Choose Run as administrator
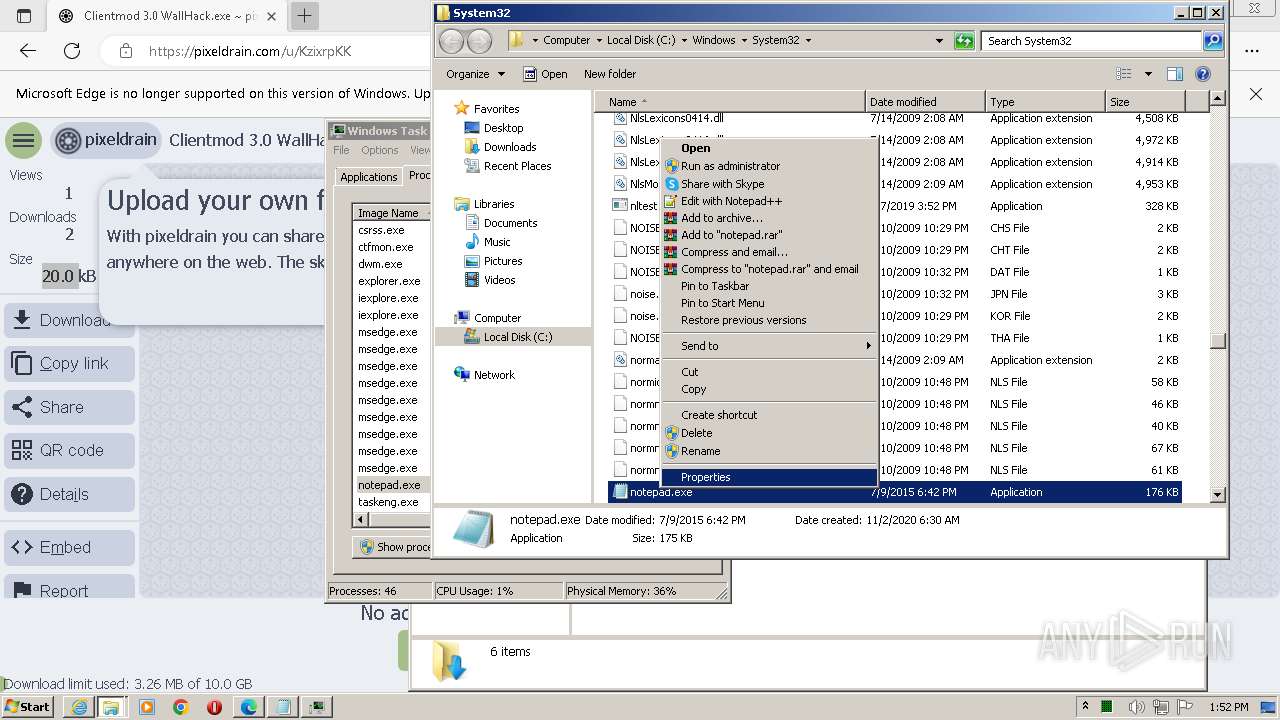Screen dimensions: 1280x720 pos(730,166)
